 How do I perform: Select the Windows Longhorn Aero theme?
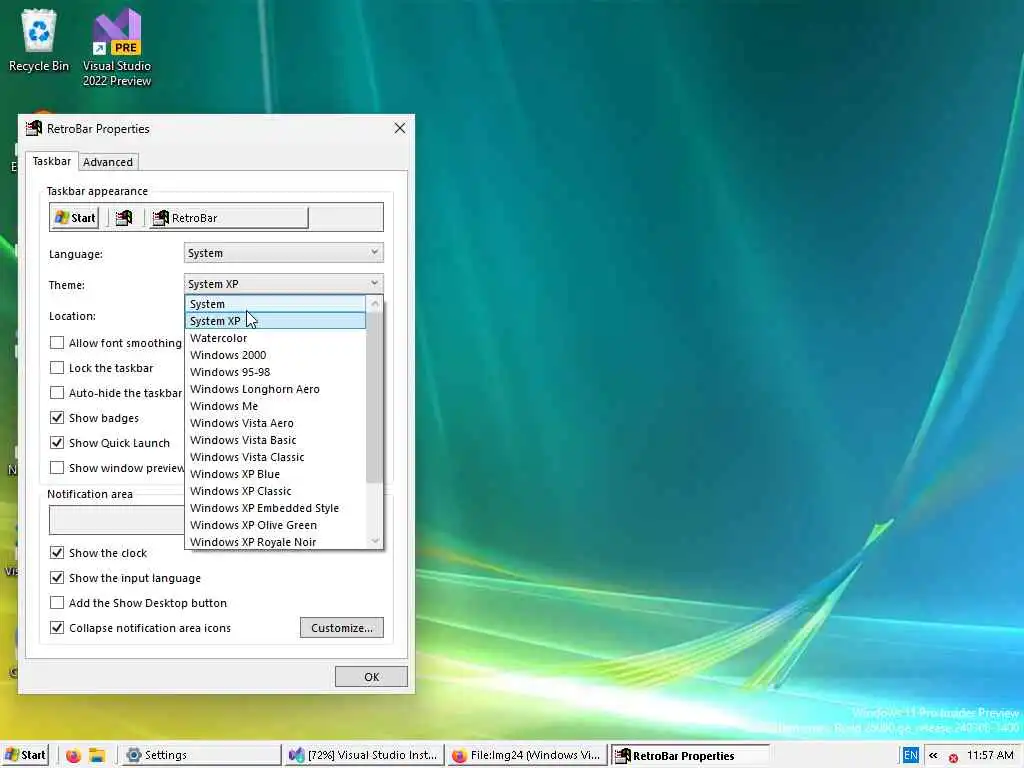[276, 389]
